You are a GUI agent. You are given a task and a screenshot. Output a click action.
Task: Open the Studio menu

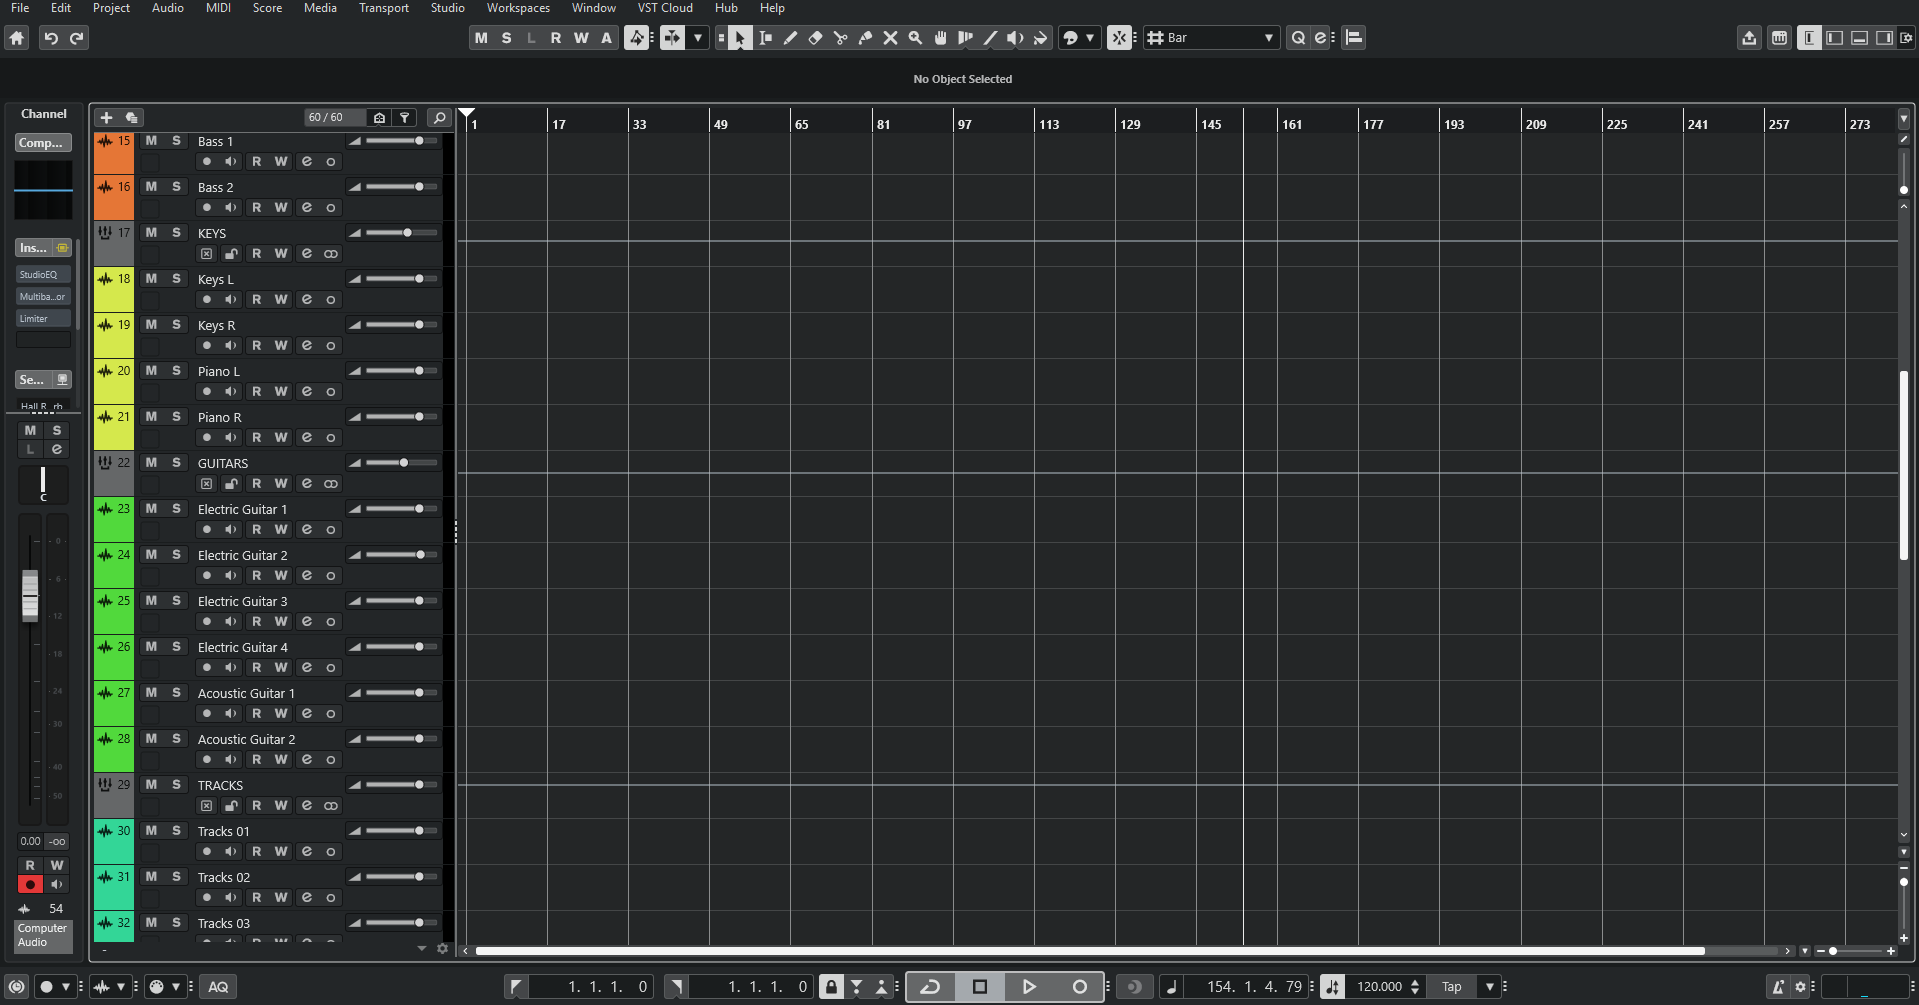pyautogui.click(x=447, y=8)
